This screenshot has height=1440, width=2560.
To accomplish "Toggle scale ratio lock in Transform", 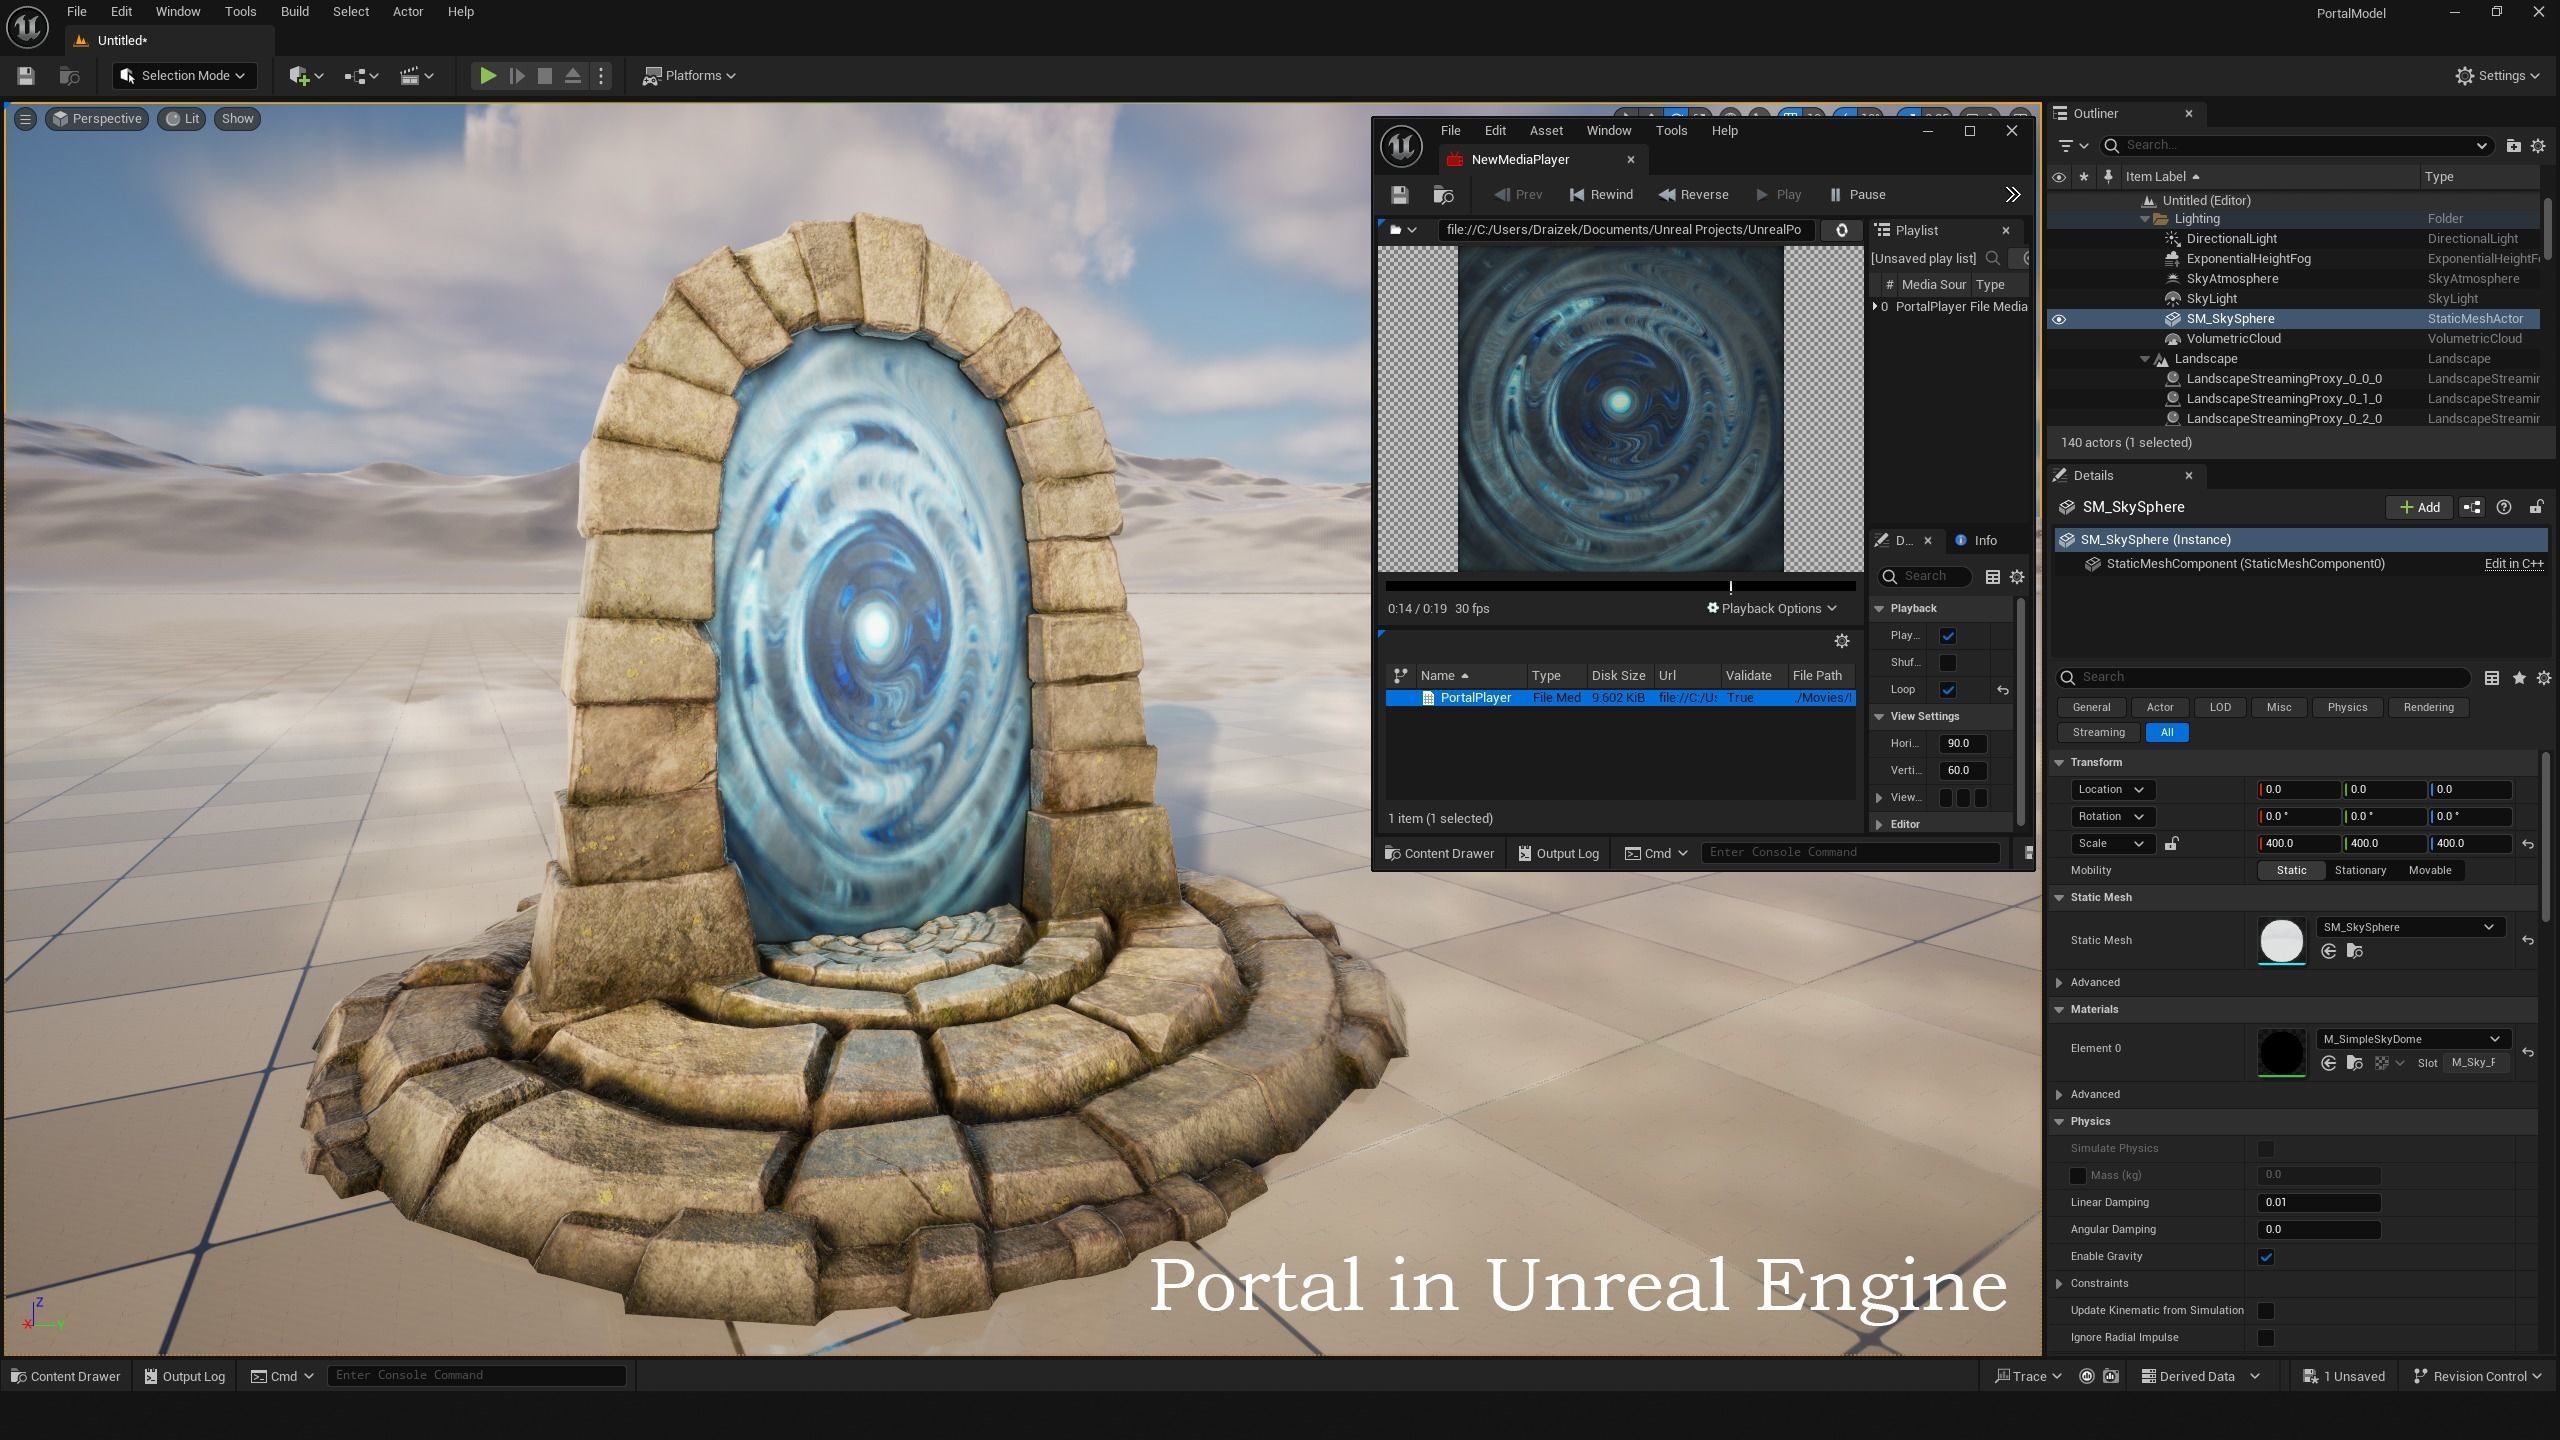I will [x=2171, y=844].
